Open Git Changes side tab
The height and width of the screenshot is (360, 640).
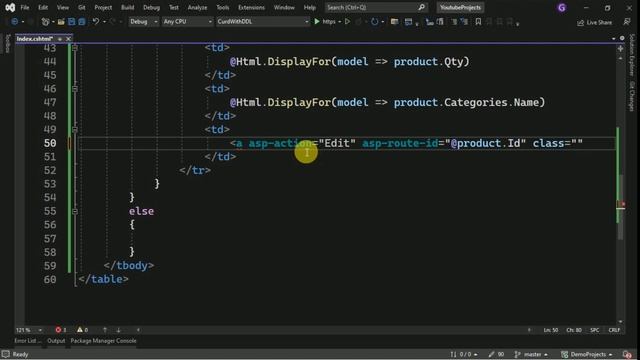click(x=632, y=96)
